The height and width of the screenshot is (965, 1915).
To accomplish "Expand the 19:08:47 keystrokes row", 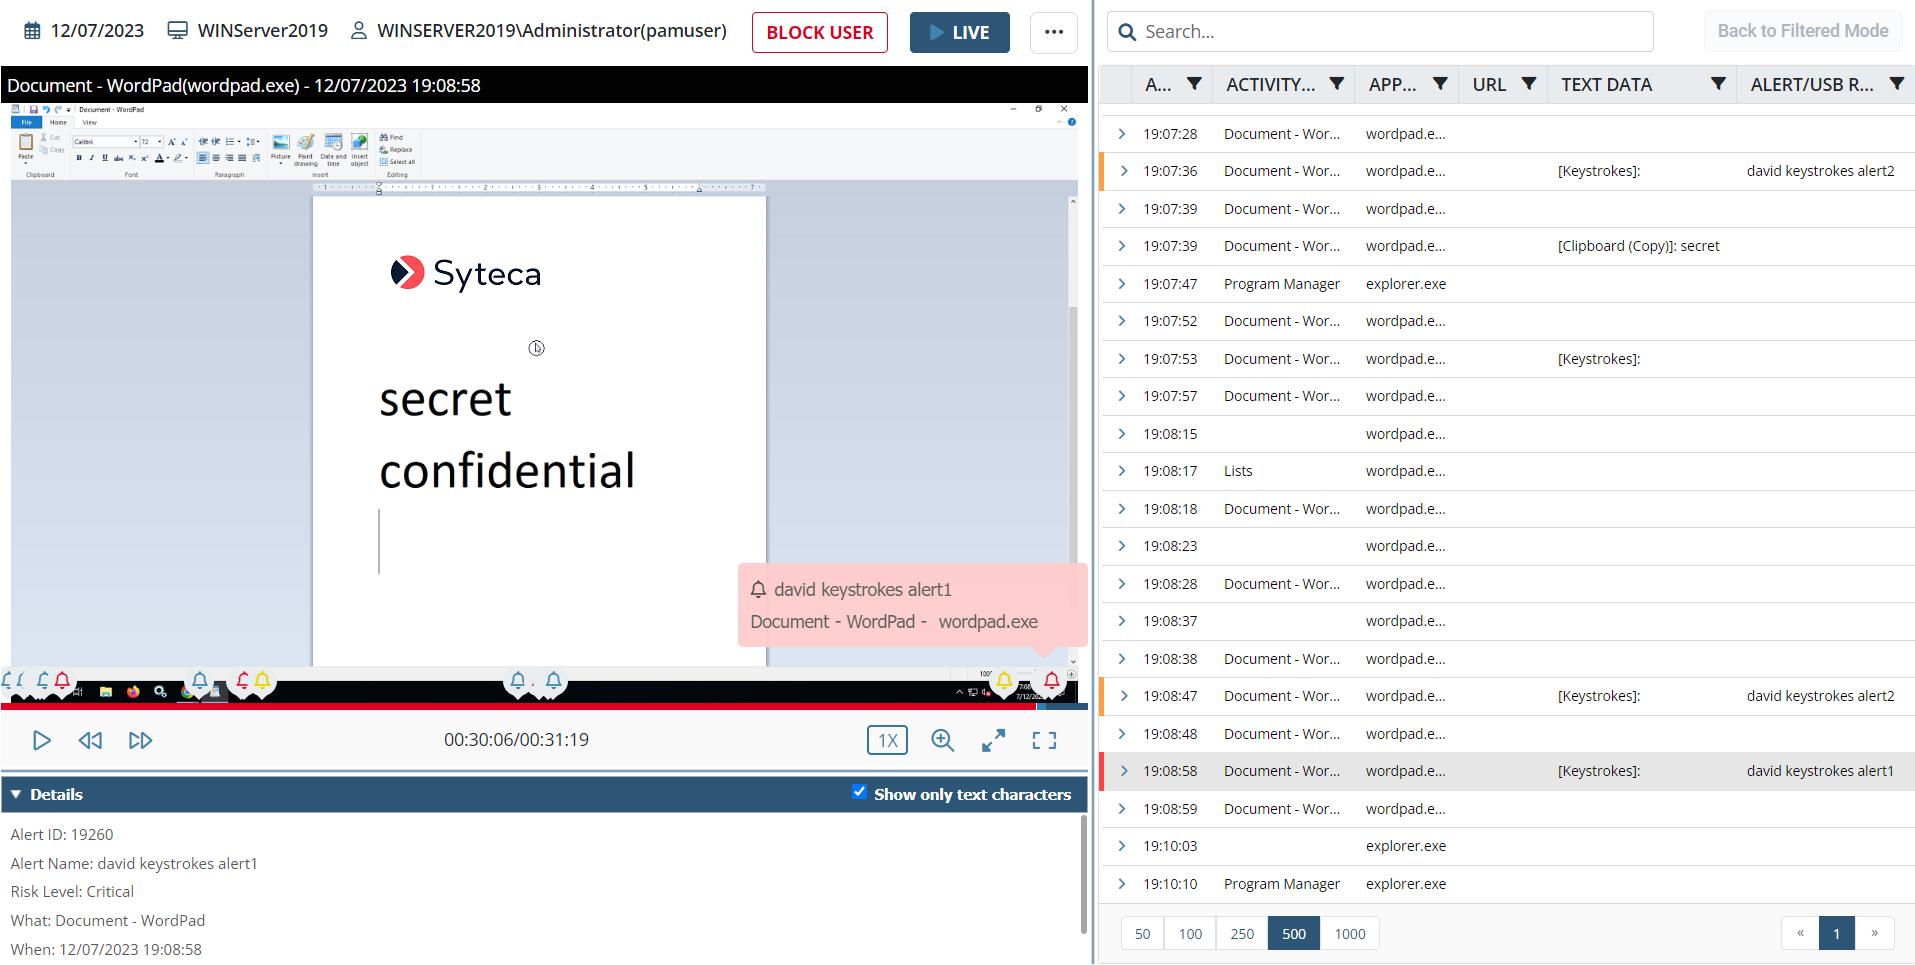I will 1123,696.
